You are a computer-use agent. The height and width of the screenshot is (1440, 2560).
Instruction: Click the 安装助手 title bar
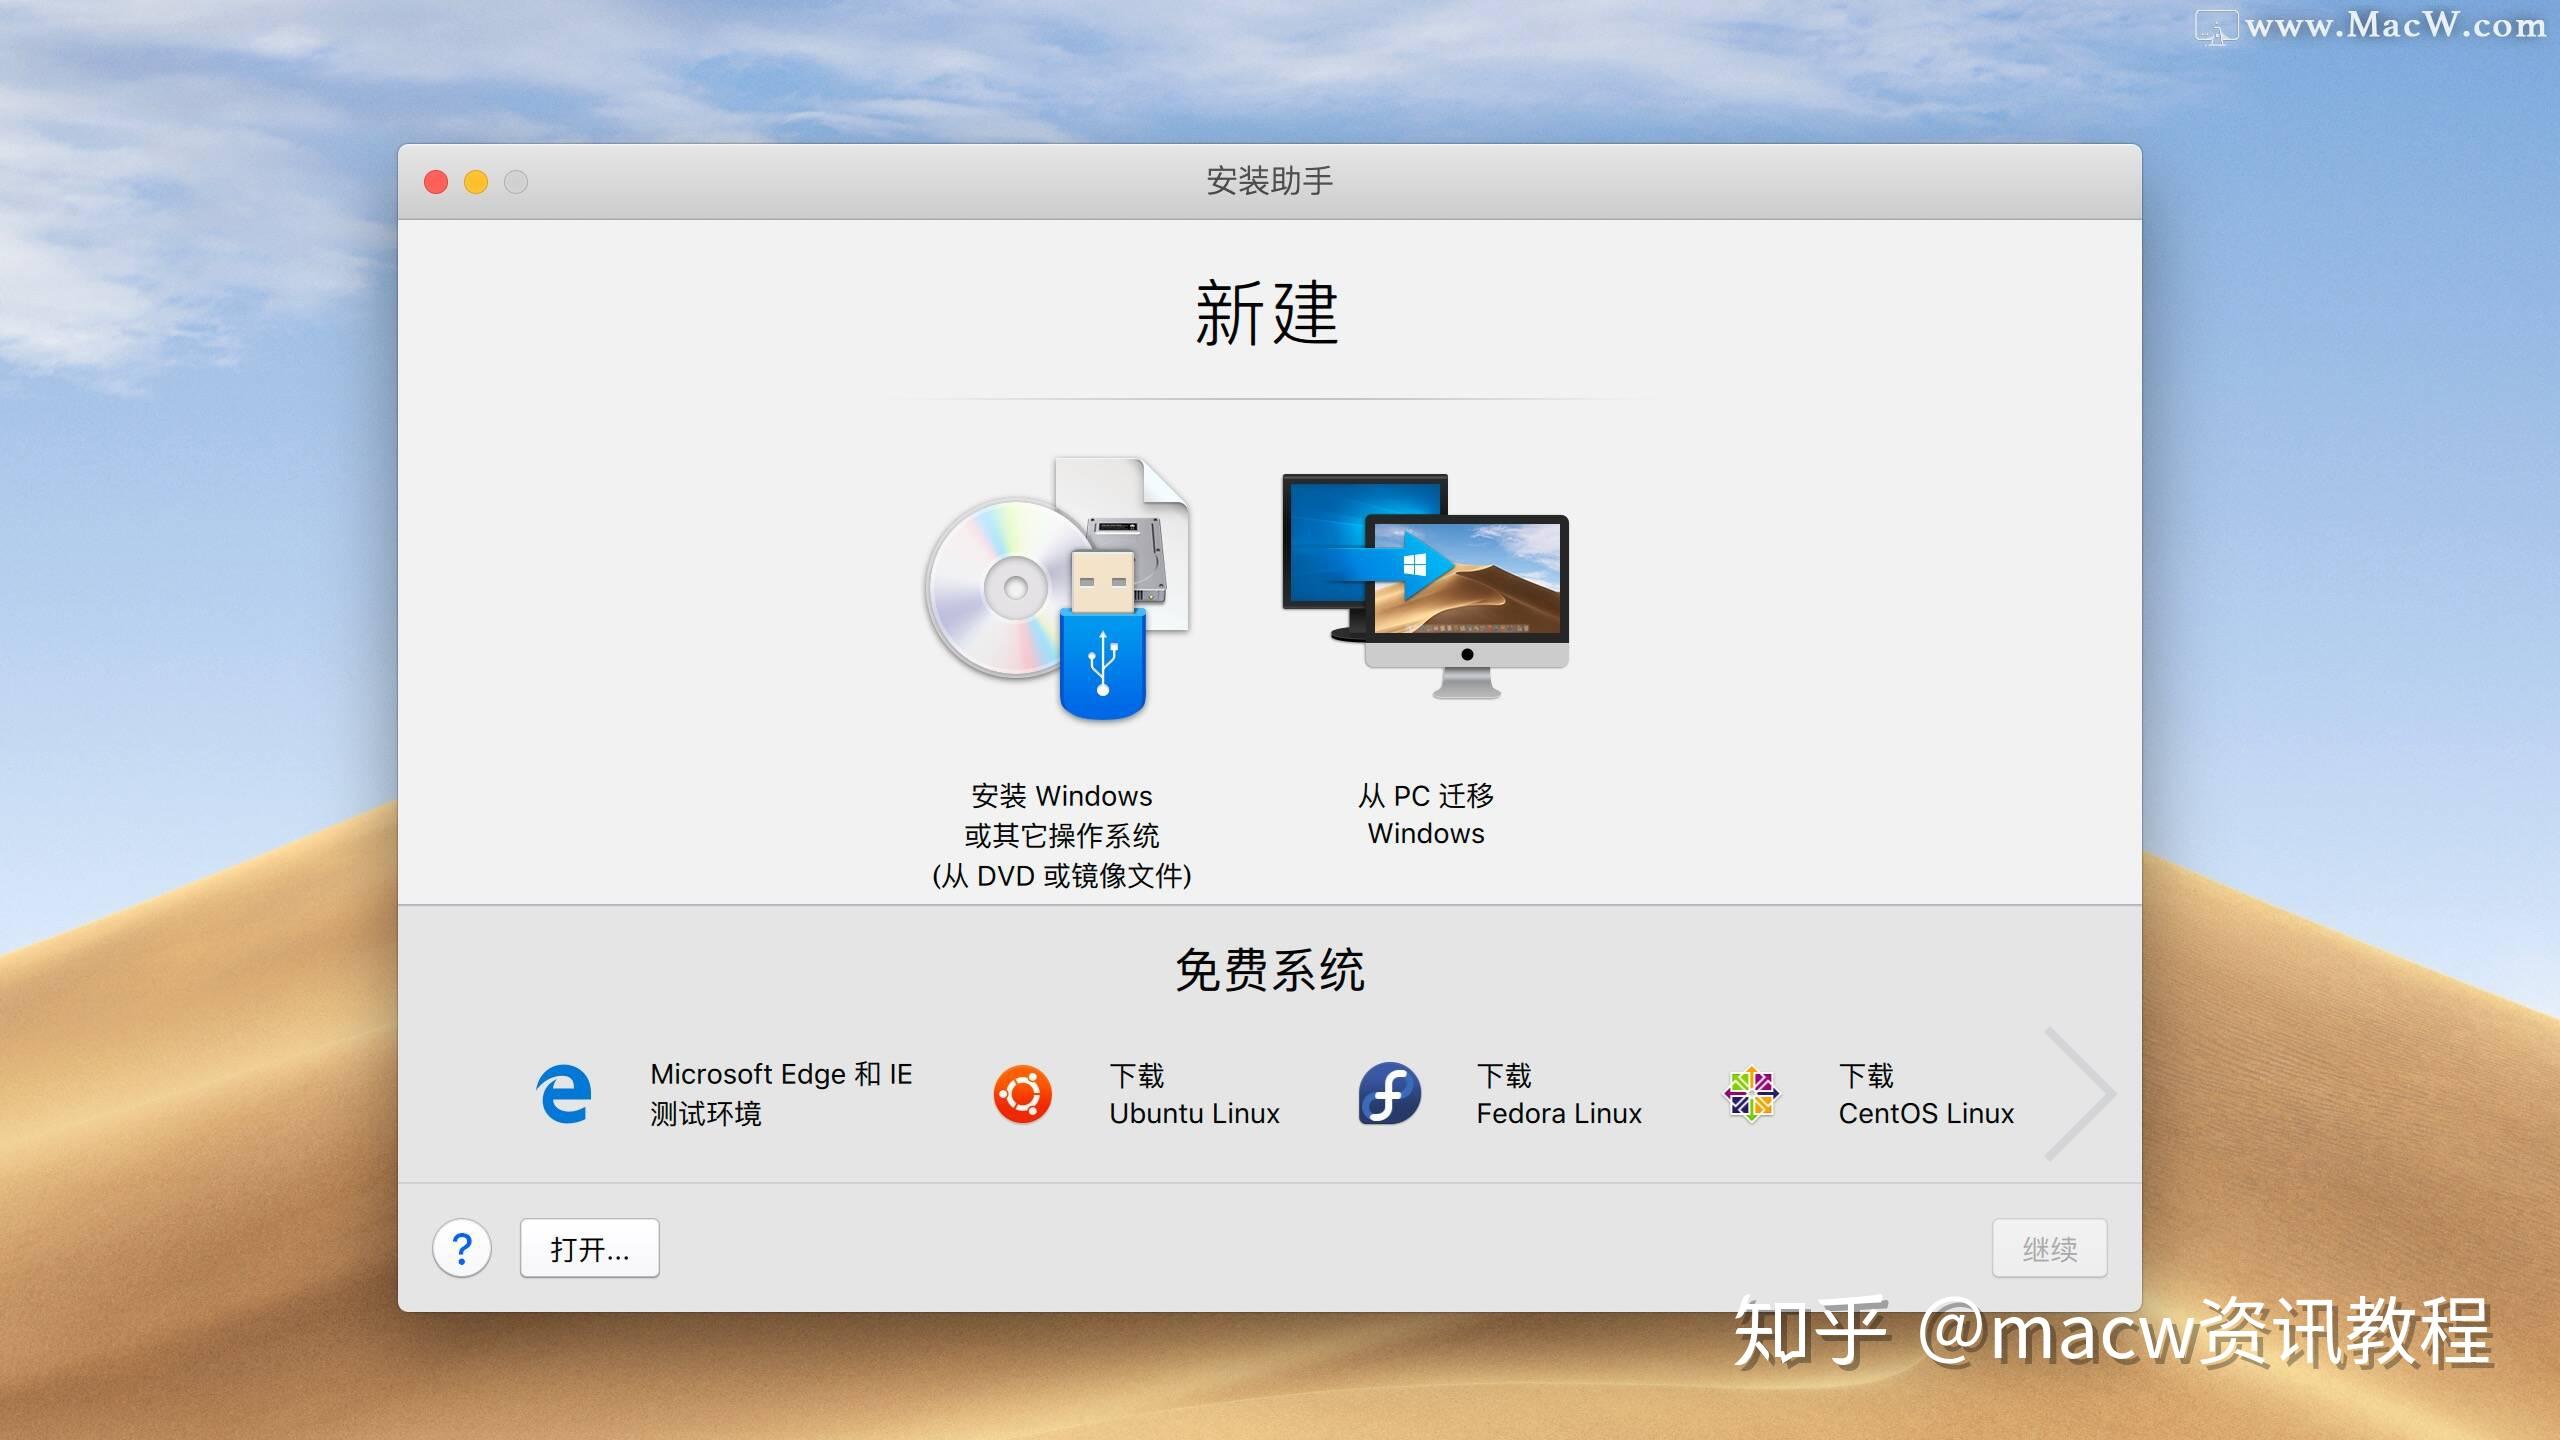[x=1271, y=181]
